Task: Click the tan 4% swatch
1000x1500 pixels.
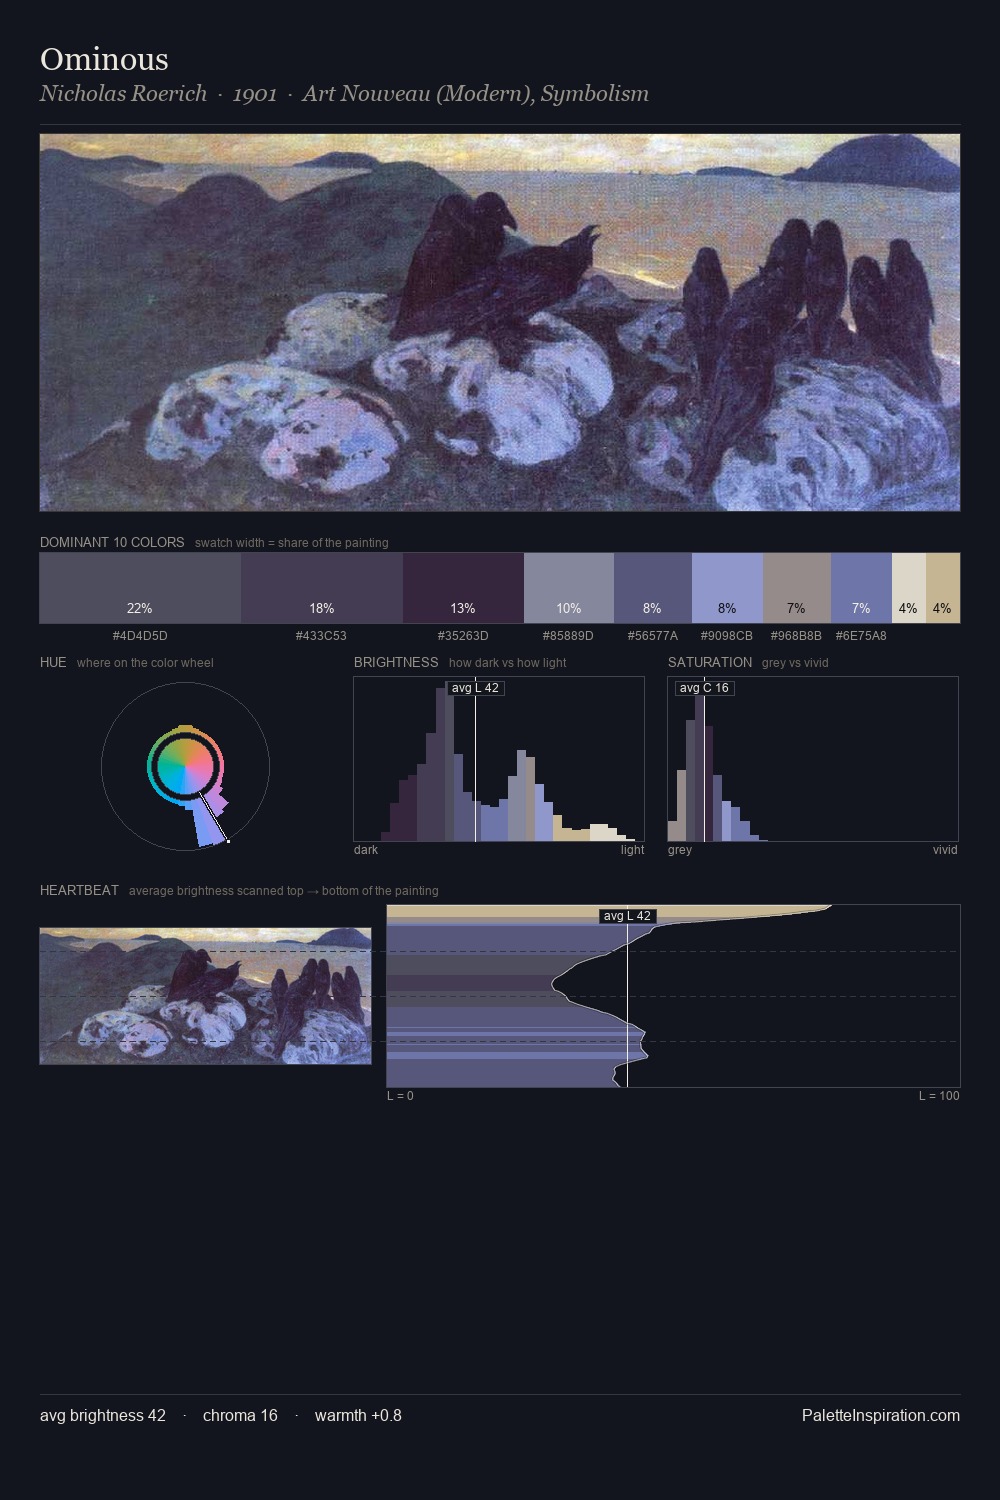Action: tap(943, 588)
